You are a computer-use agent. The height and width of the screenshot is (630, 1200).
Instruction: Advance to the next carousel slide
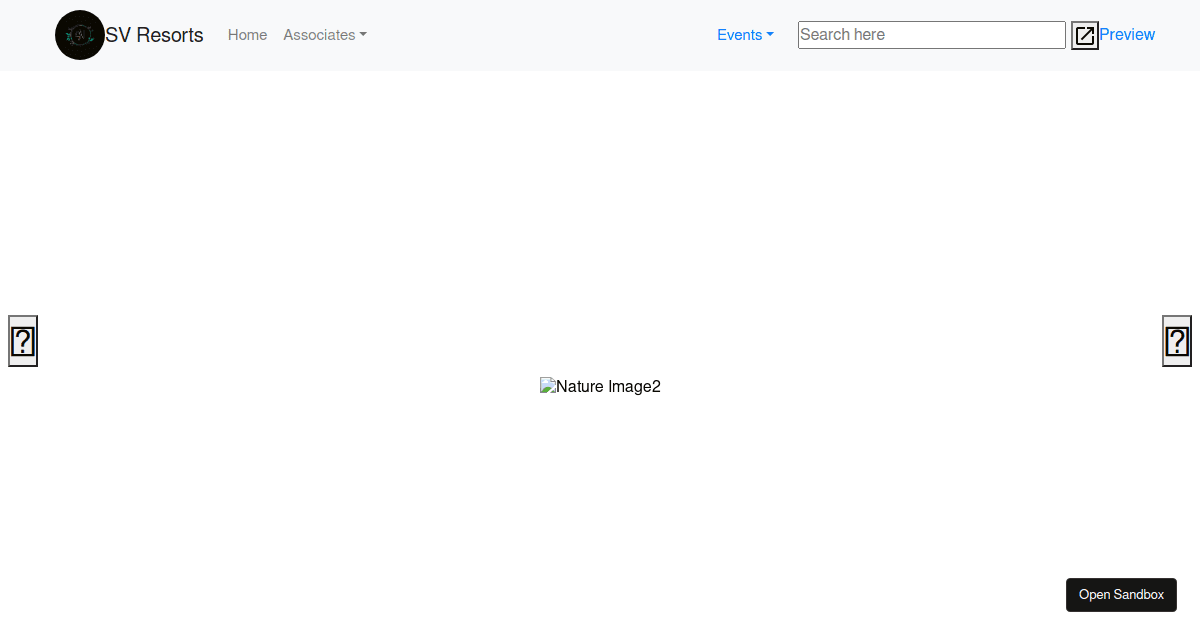tap(1177, 341)
